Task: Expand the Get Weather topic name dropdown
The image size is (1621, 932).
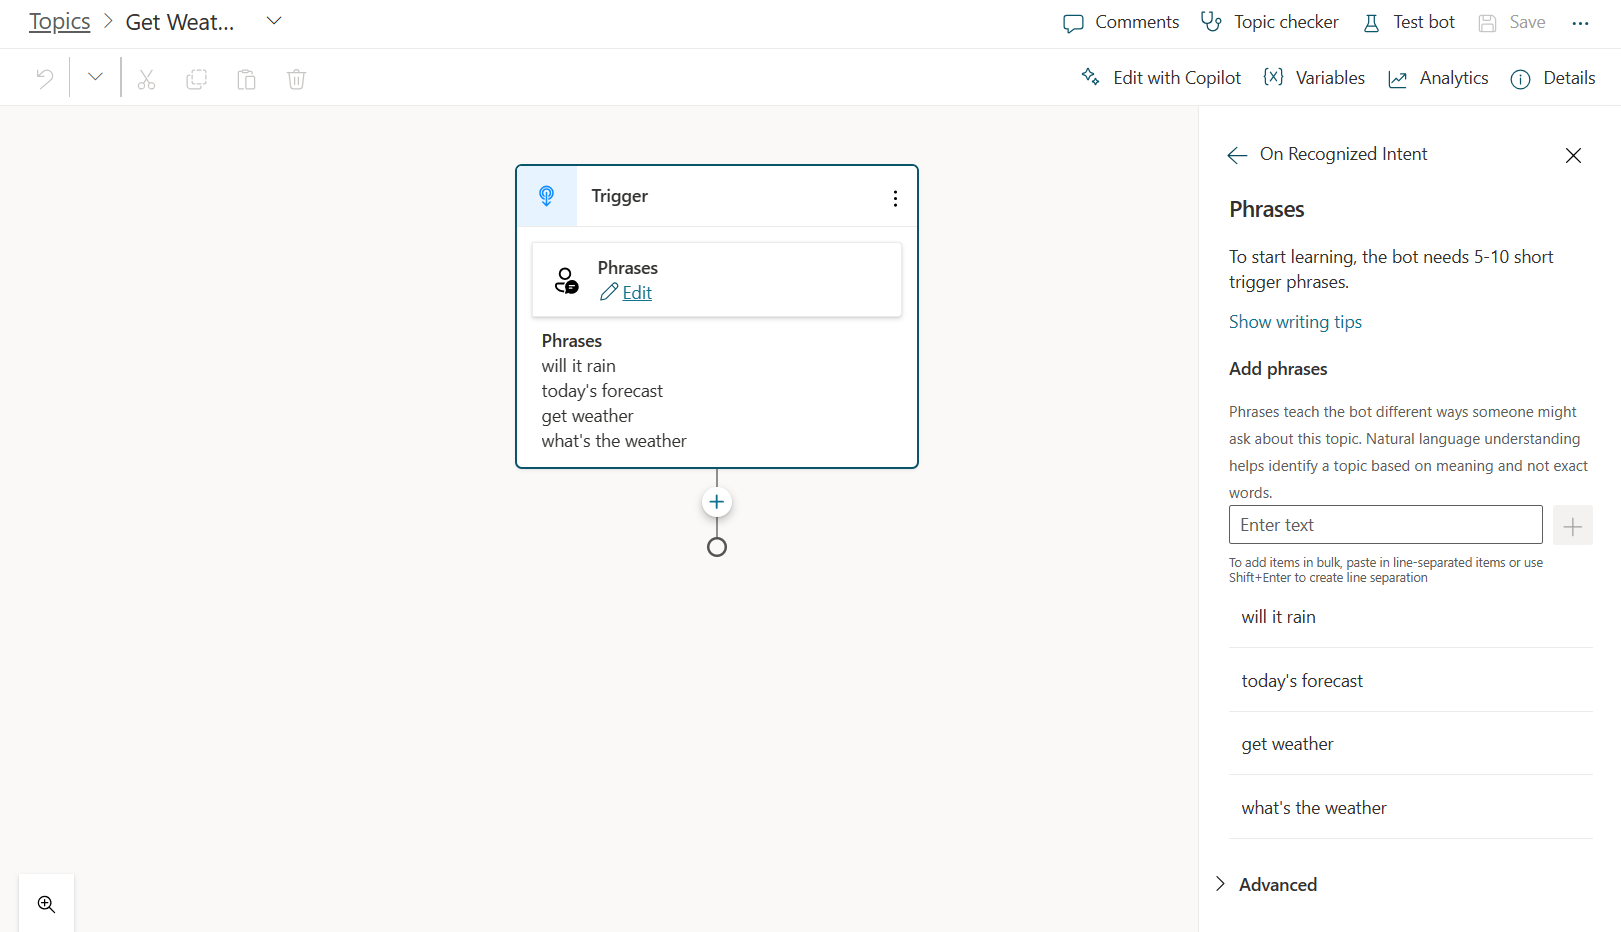Action: 274,21
